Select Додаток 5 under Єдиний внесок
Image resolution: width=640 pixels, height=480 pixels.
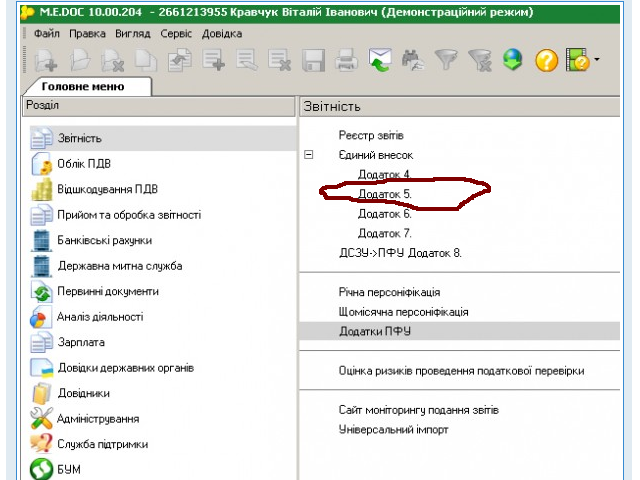pos(384,194)
